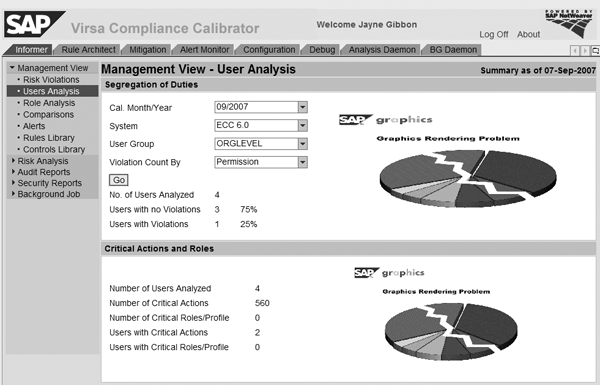Open User Group dropdown arrow

303,144
